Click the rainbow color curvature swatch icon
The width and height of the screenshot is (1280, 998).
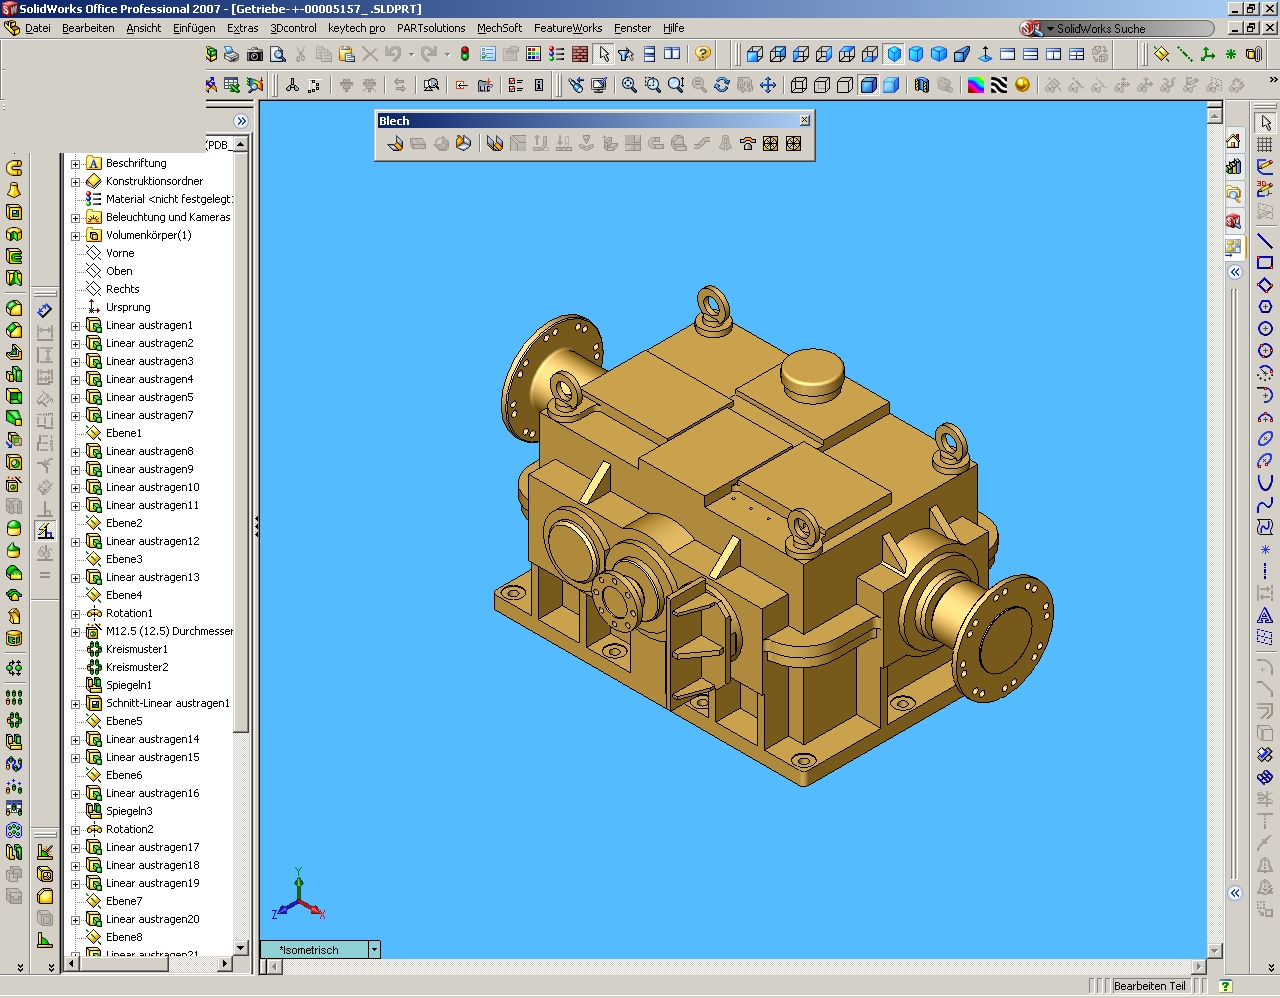tap(976, 86)
